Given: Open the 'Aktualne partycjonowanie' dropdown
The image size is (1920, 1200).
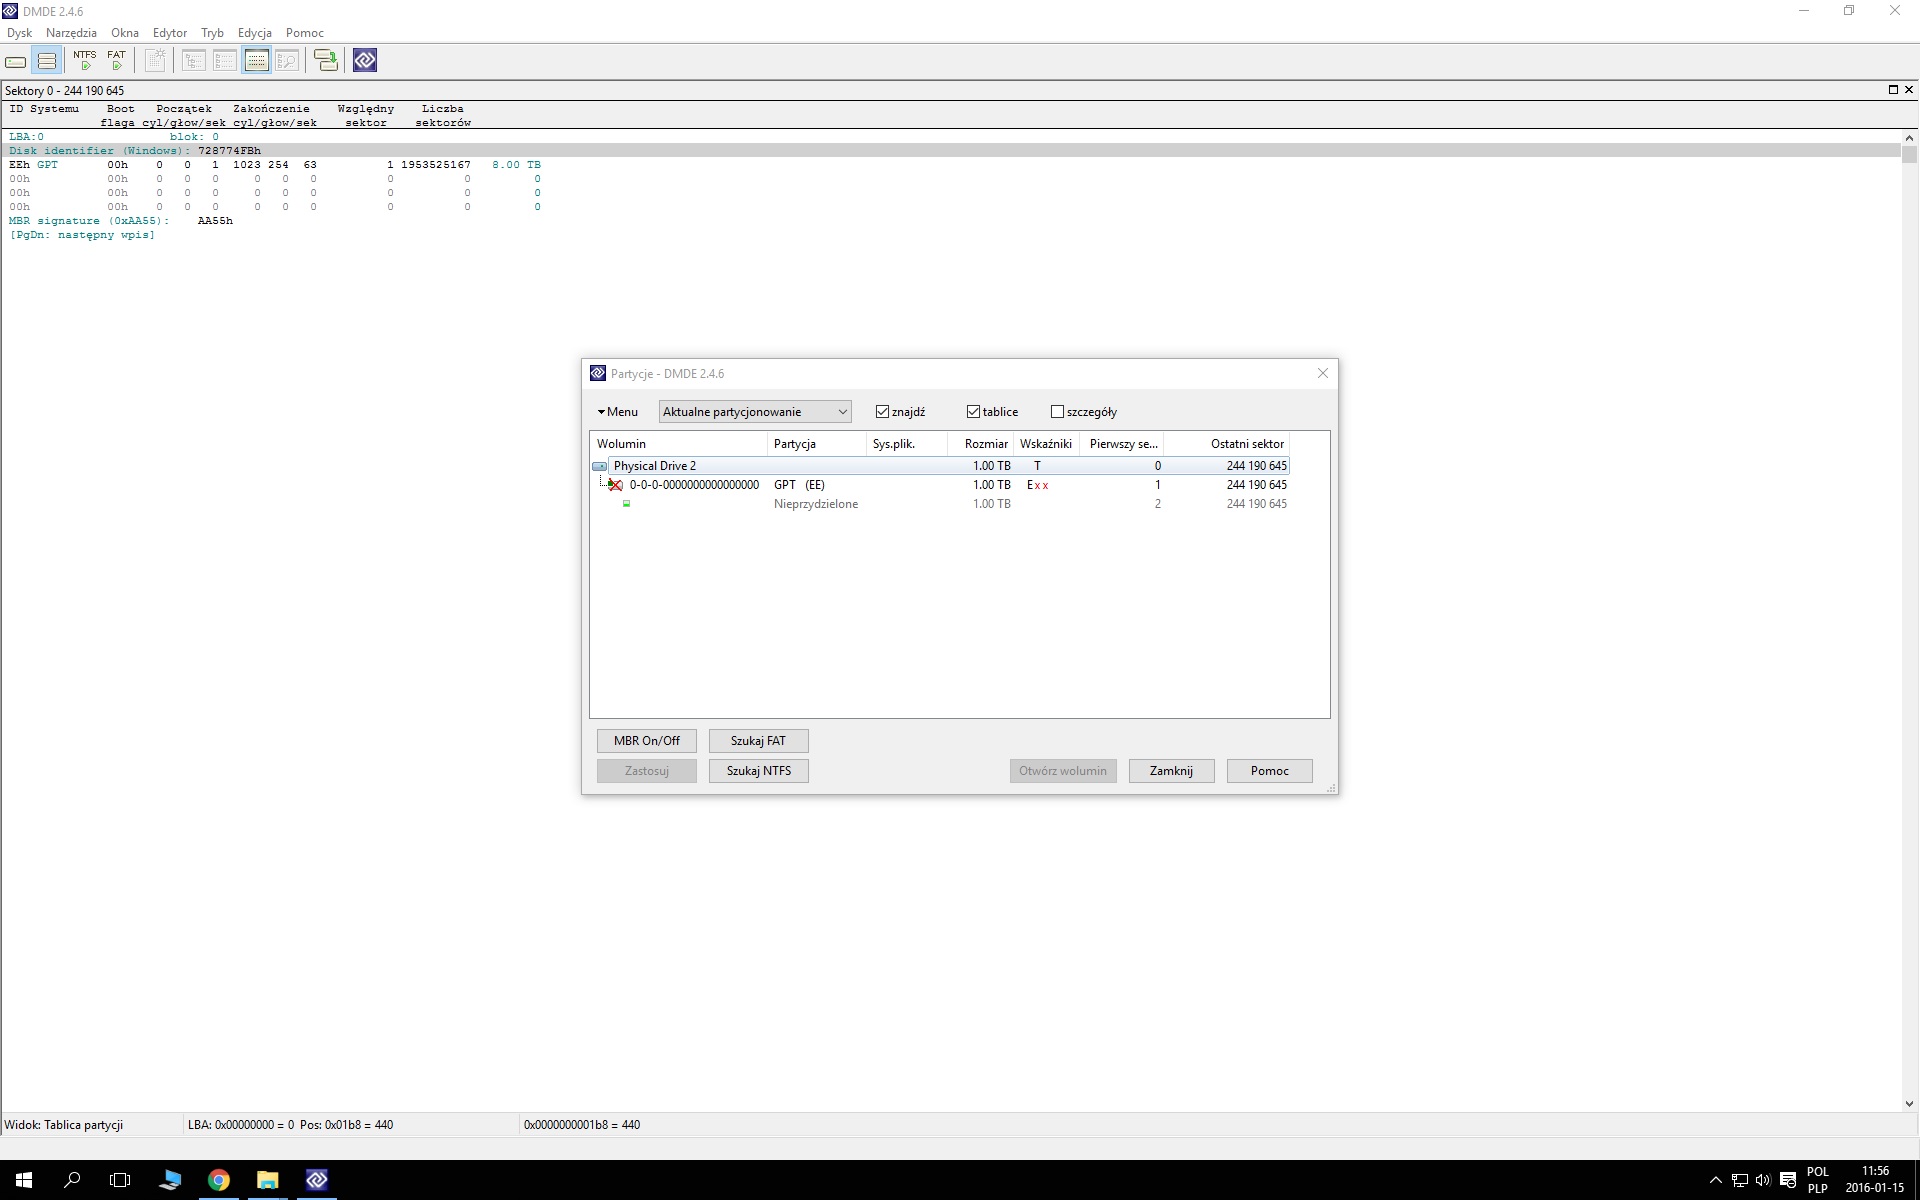Looking at the screenshot, I should point(755,412).
